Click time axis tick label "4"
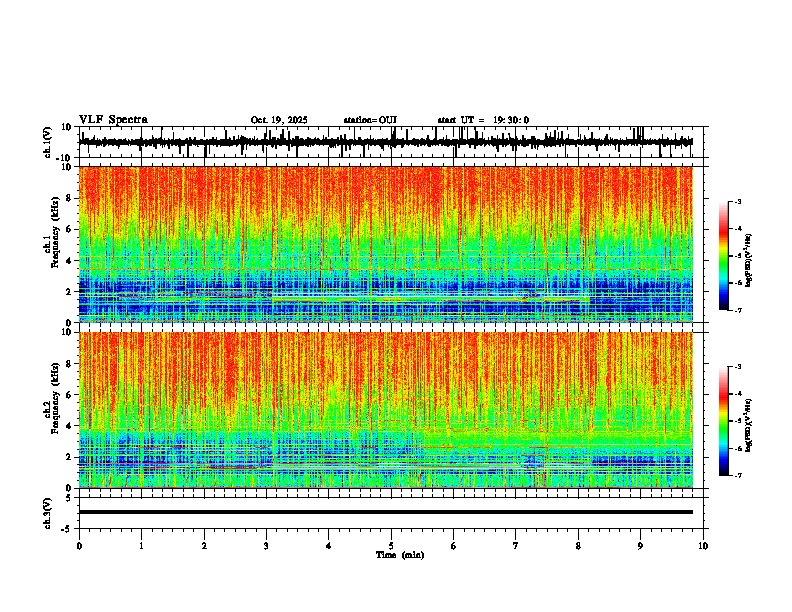792x612 pixels. click(328, 546)
